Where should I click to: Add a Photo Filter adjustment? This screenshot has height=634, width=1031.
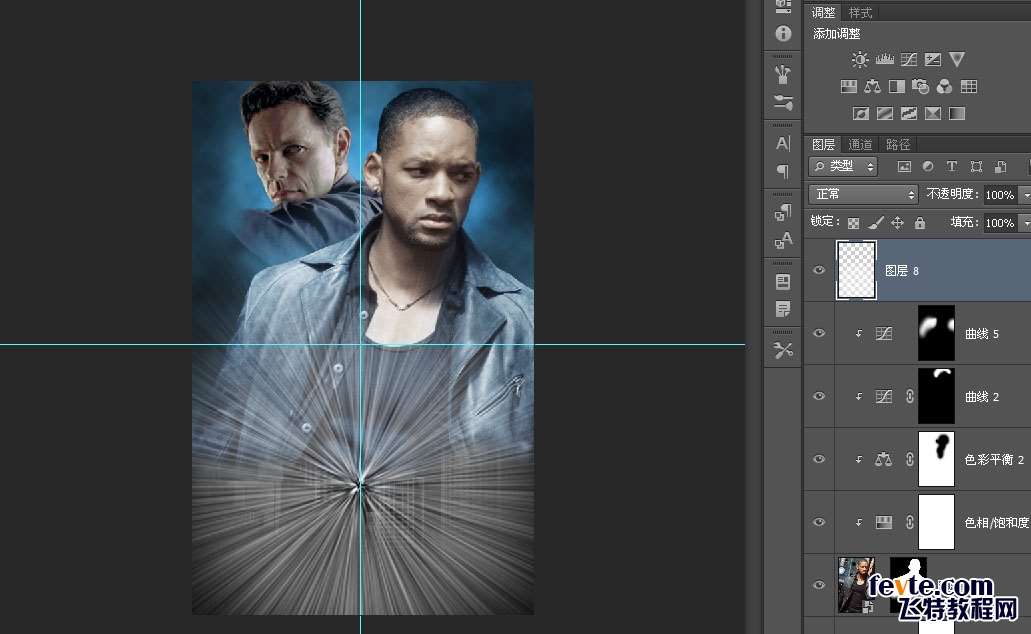click(x=921, y=87)
